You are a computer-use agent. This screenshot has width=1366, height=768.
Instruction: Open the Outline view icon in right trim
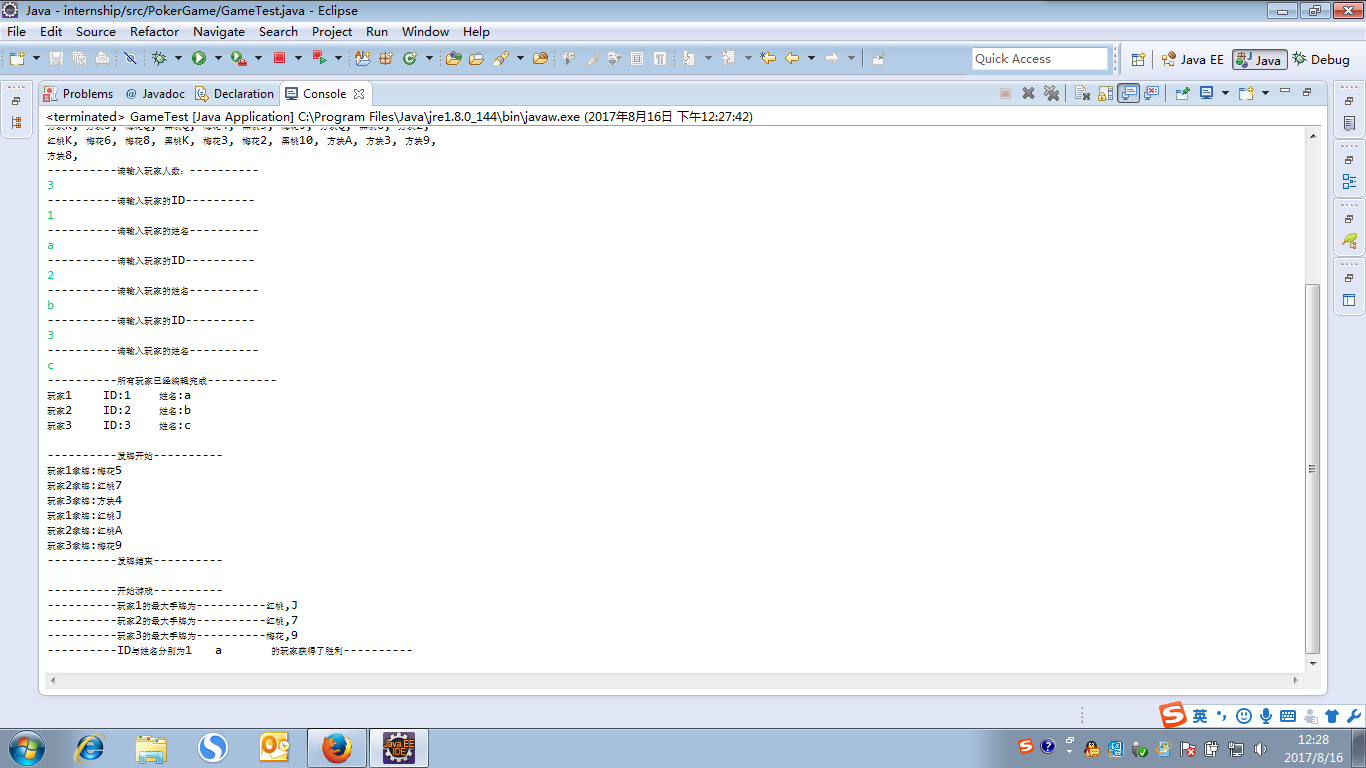(1350, 182)
